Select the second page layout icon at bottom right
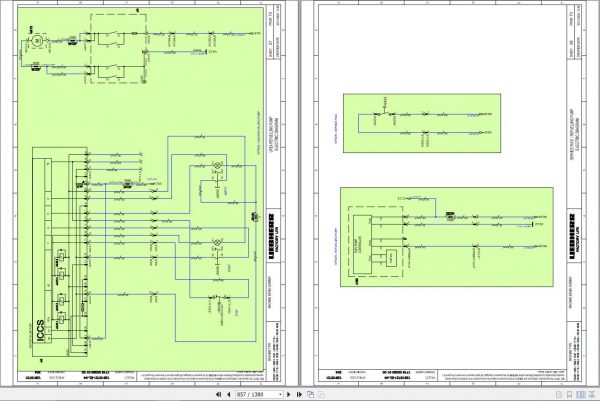This screenshot has height=401, width=600. click(569, 394)
